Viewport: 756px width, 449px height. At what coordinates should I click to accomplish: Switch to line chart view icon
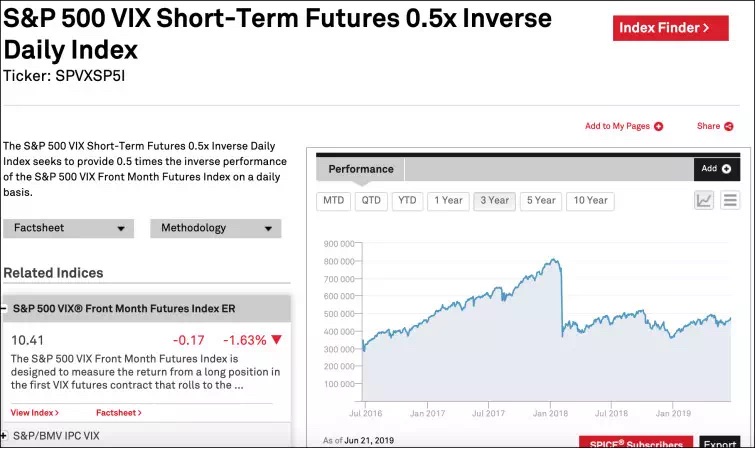coord(704,200)
